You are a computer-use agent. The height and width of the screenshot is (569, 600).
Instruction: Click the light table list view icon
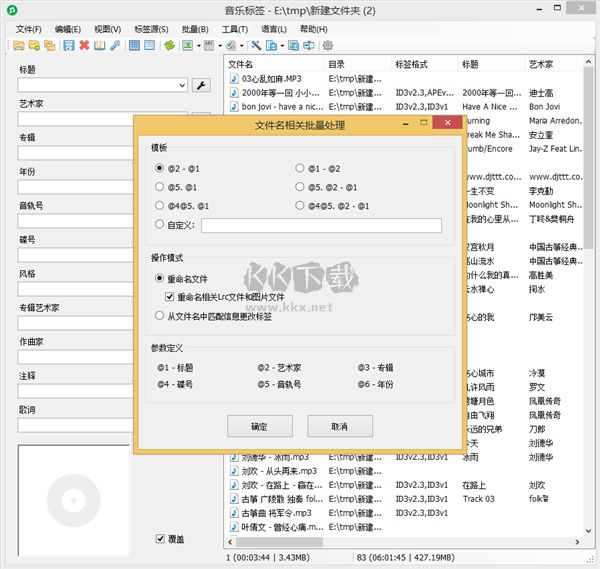150,46
